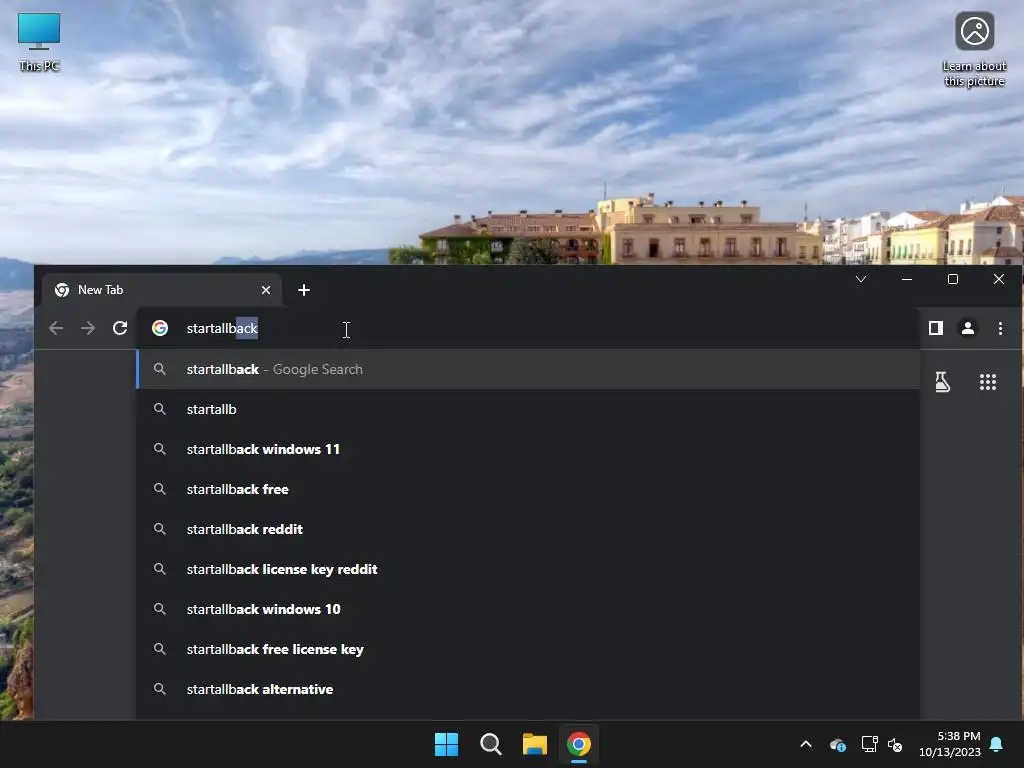
Task: Open Windows Start menu
Action: click(447, 744)
